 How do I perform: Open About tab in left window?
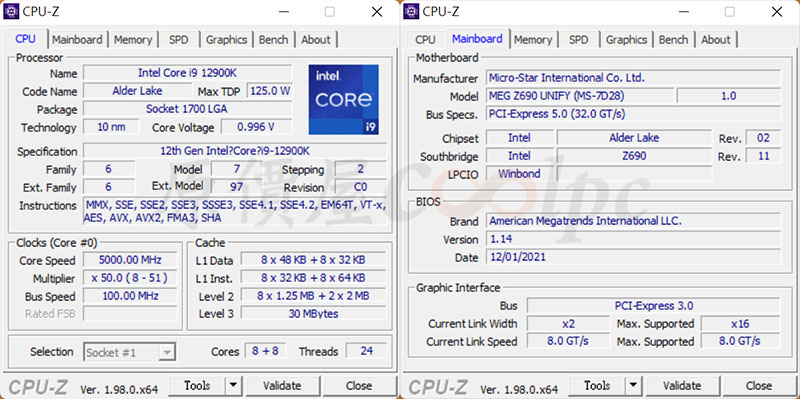pyautogui.click(x=315, y=39)
